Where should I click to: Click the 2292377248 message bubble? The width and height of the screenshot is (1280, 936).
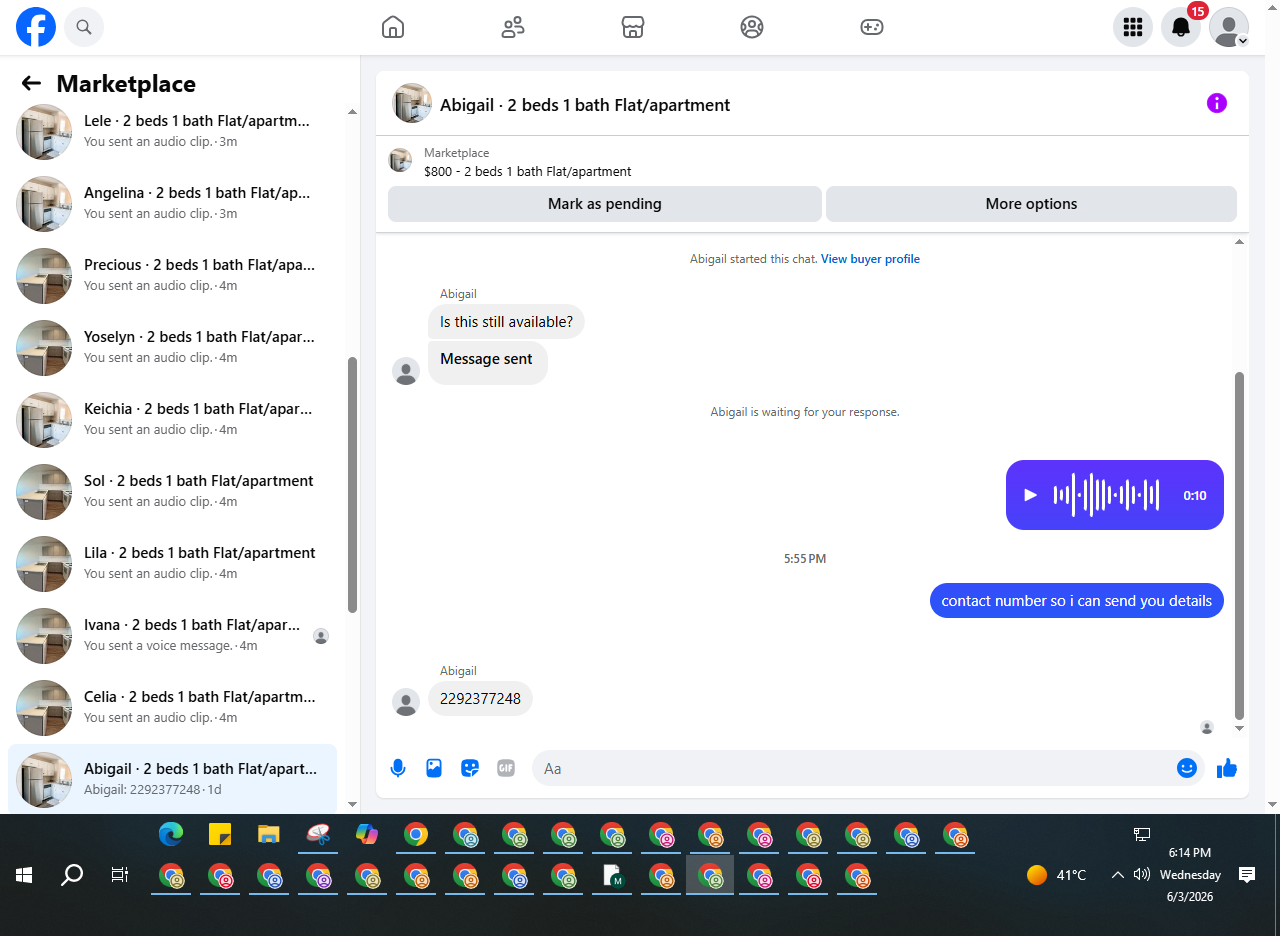pos(480,699)
